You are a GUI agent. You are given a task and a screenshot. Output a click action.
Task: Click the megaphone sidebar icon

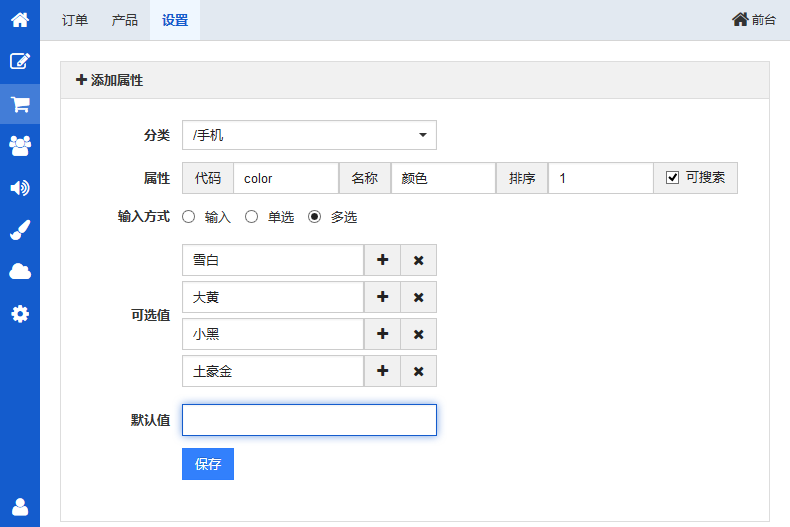coord(20,188)
